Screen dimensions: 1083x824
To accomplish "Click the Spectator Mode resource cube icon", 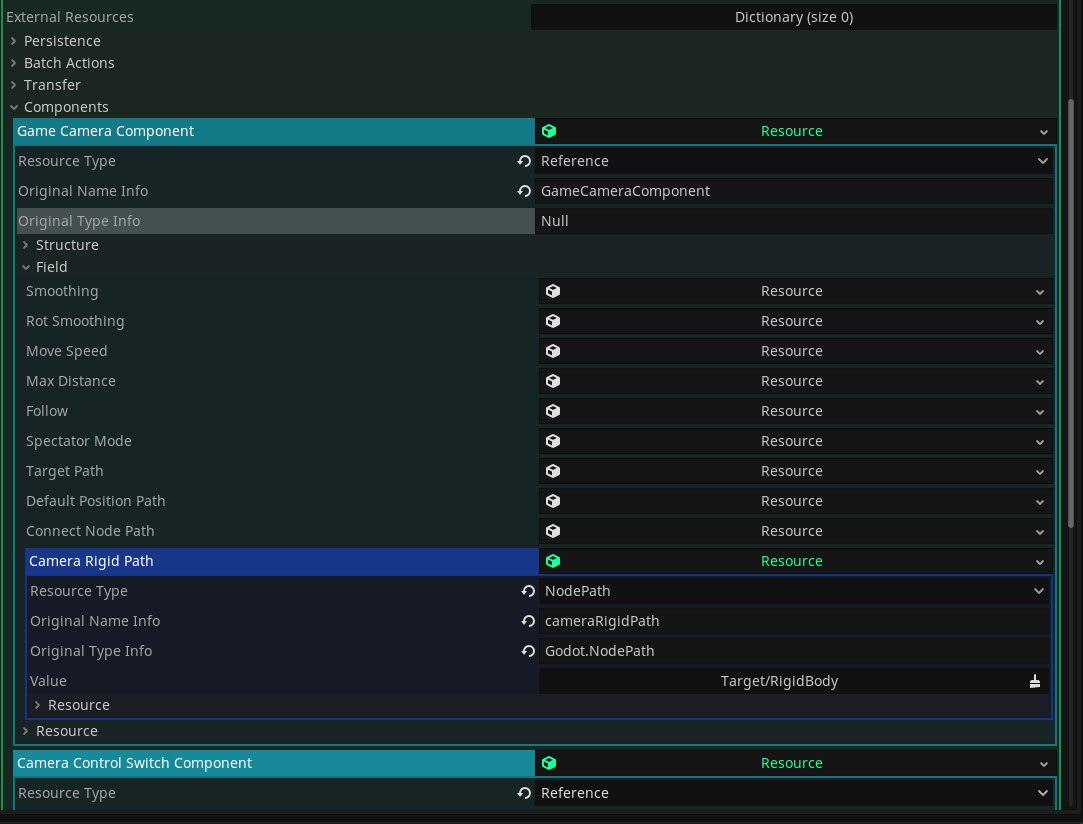I will coord(553,441).
